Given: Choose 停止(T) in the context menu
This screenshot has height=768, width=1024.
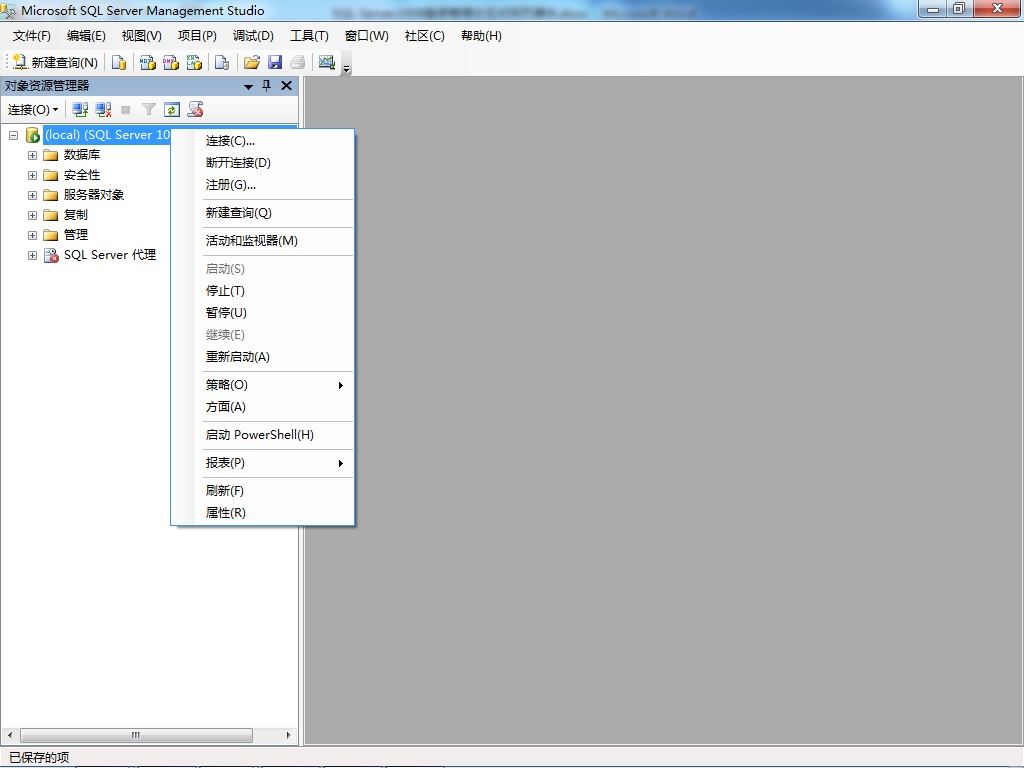Looking at the screenshot, I should (x=263, y=291).
